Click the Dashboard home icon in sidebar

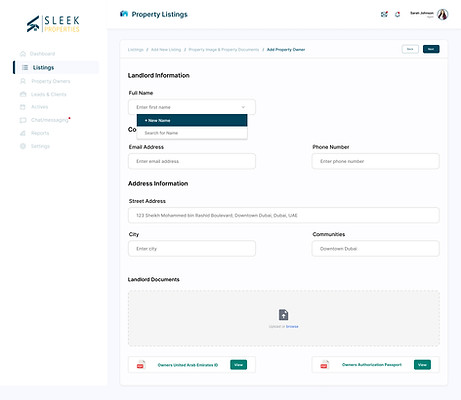tap(23, 54)
